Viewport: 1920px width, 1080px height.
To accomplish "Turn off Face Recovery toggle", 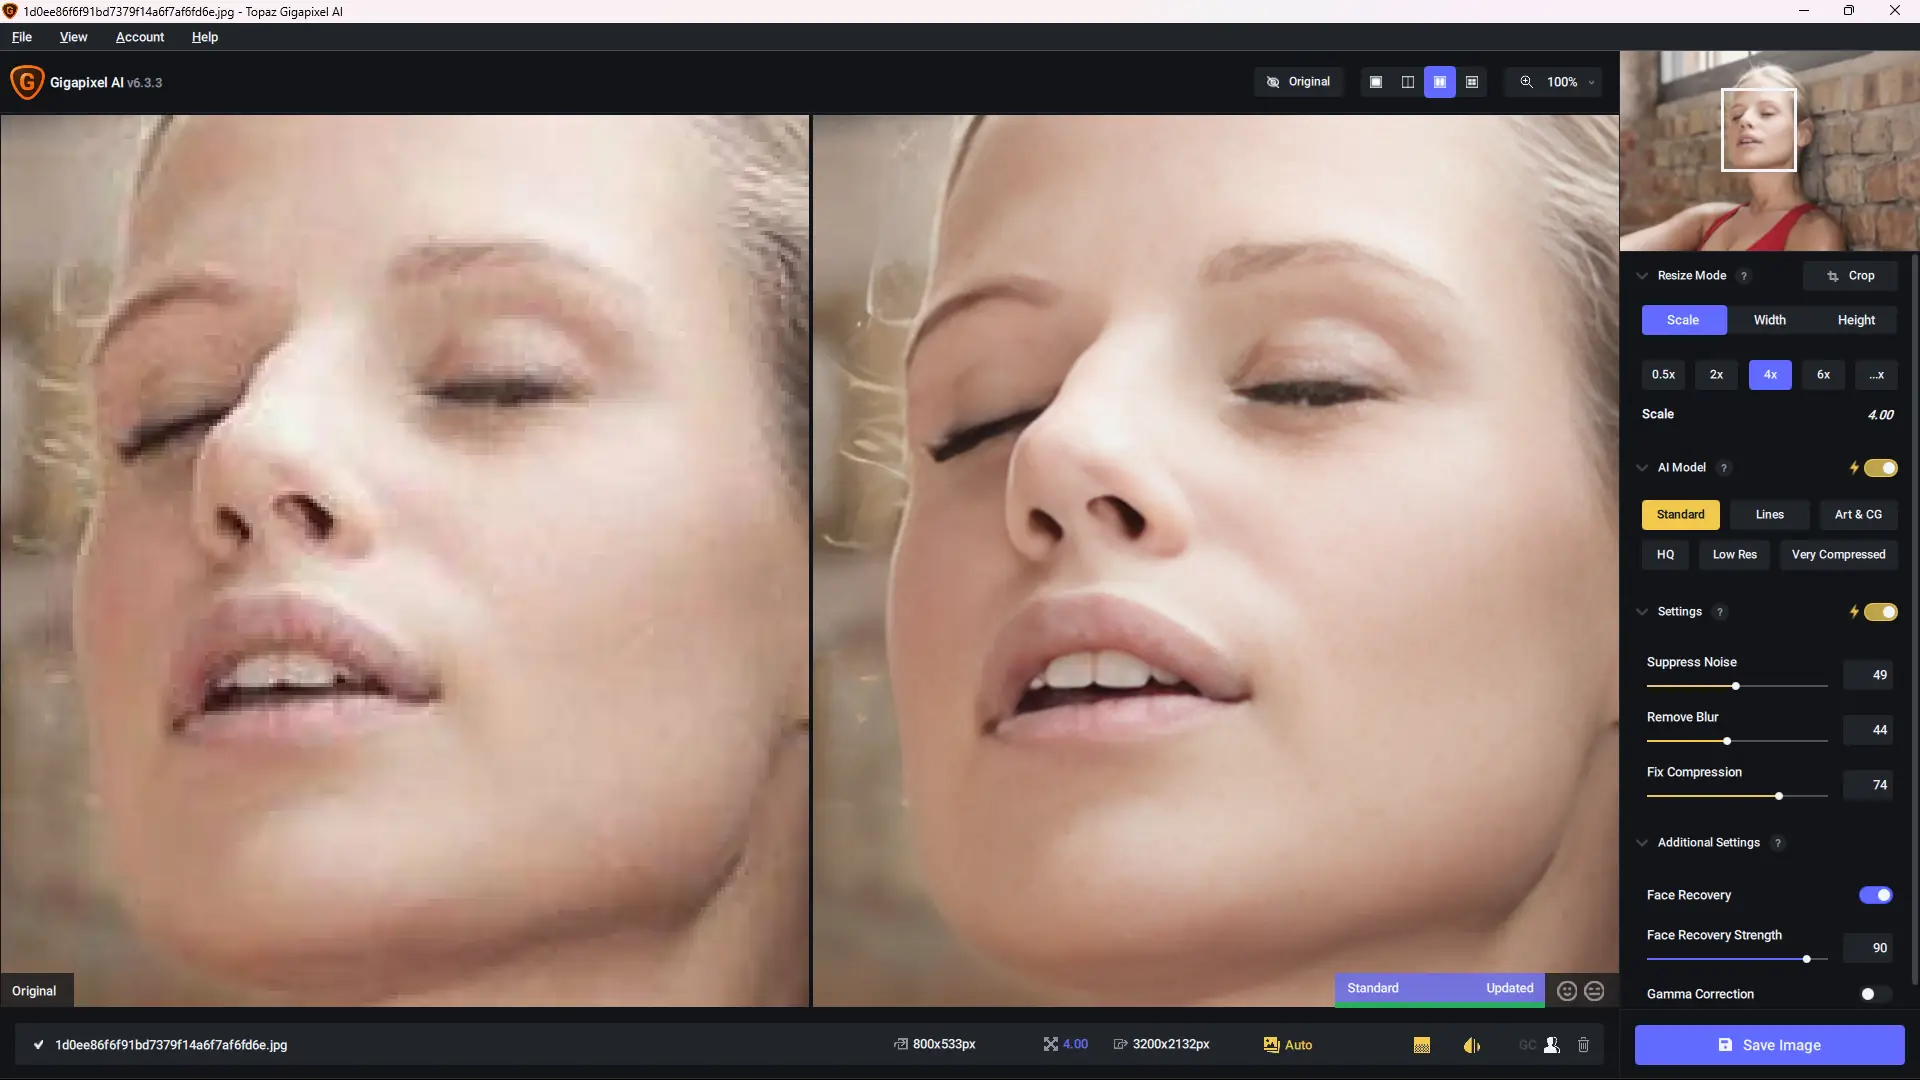I will (1876, 895).
